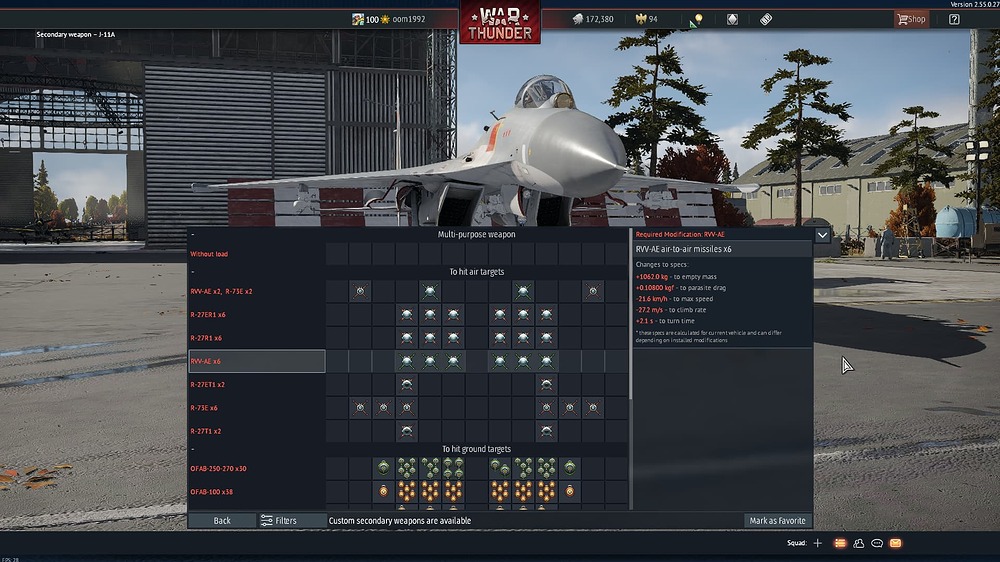Click Mark as Favorite
The image size is (1000, 562).
777,521
